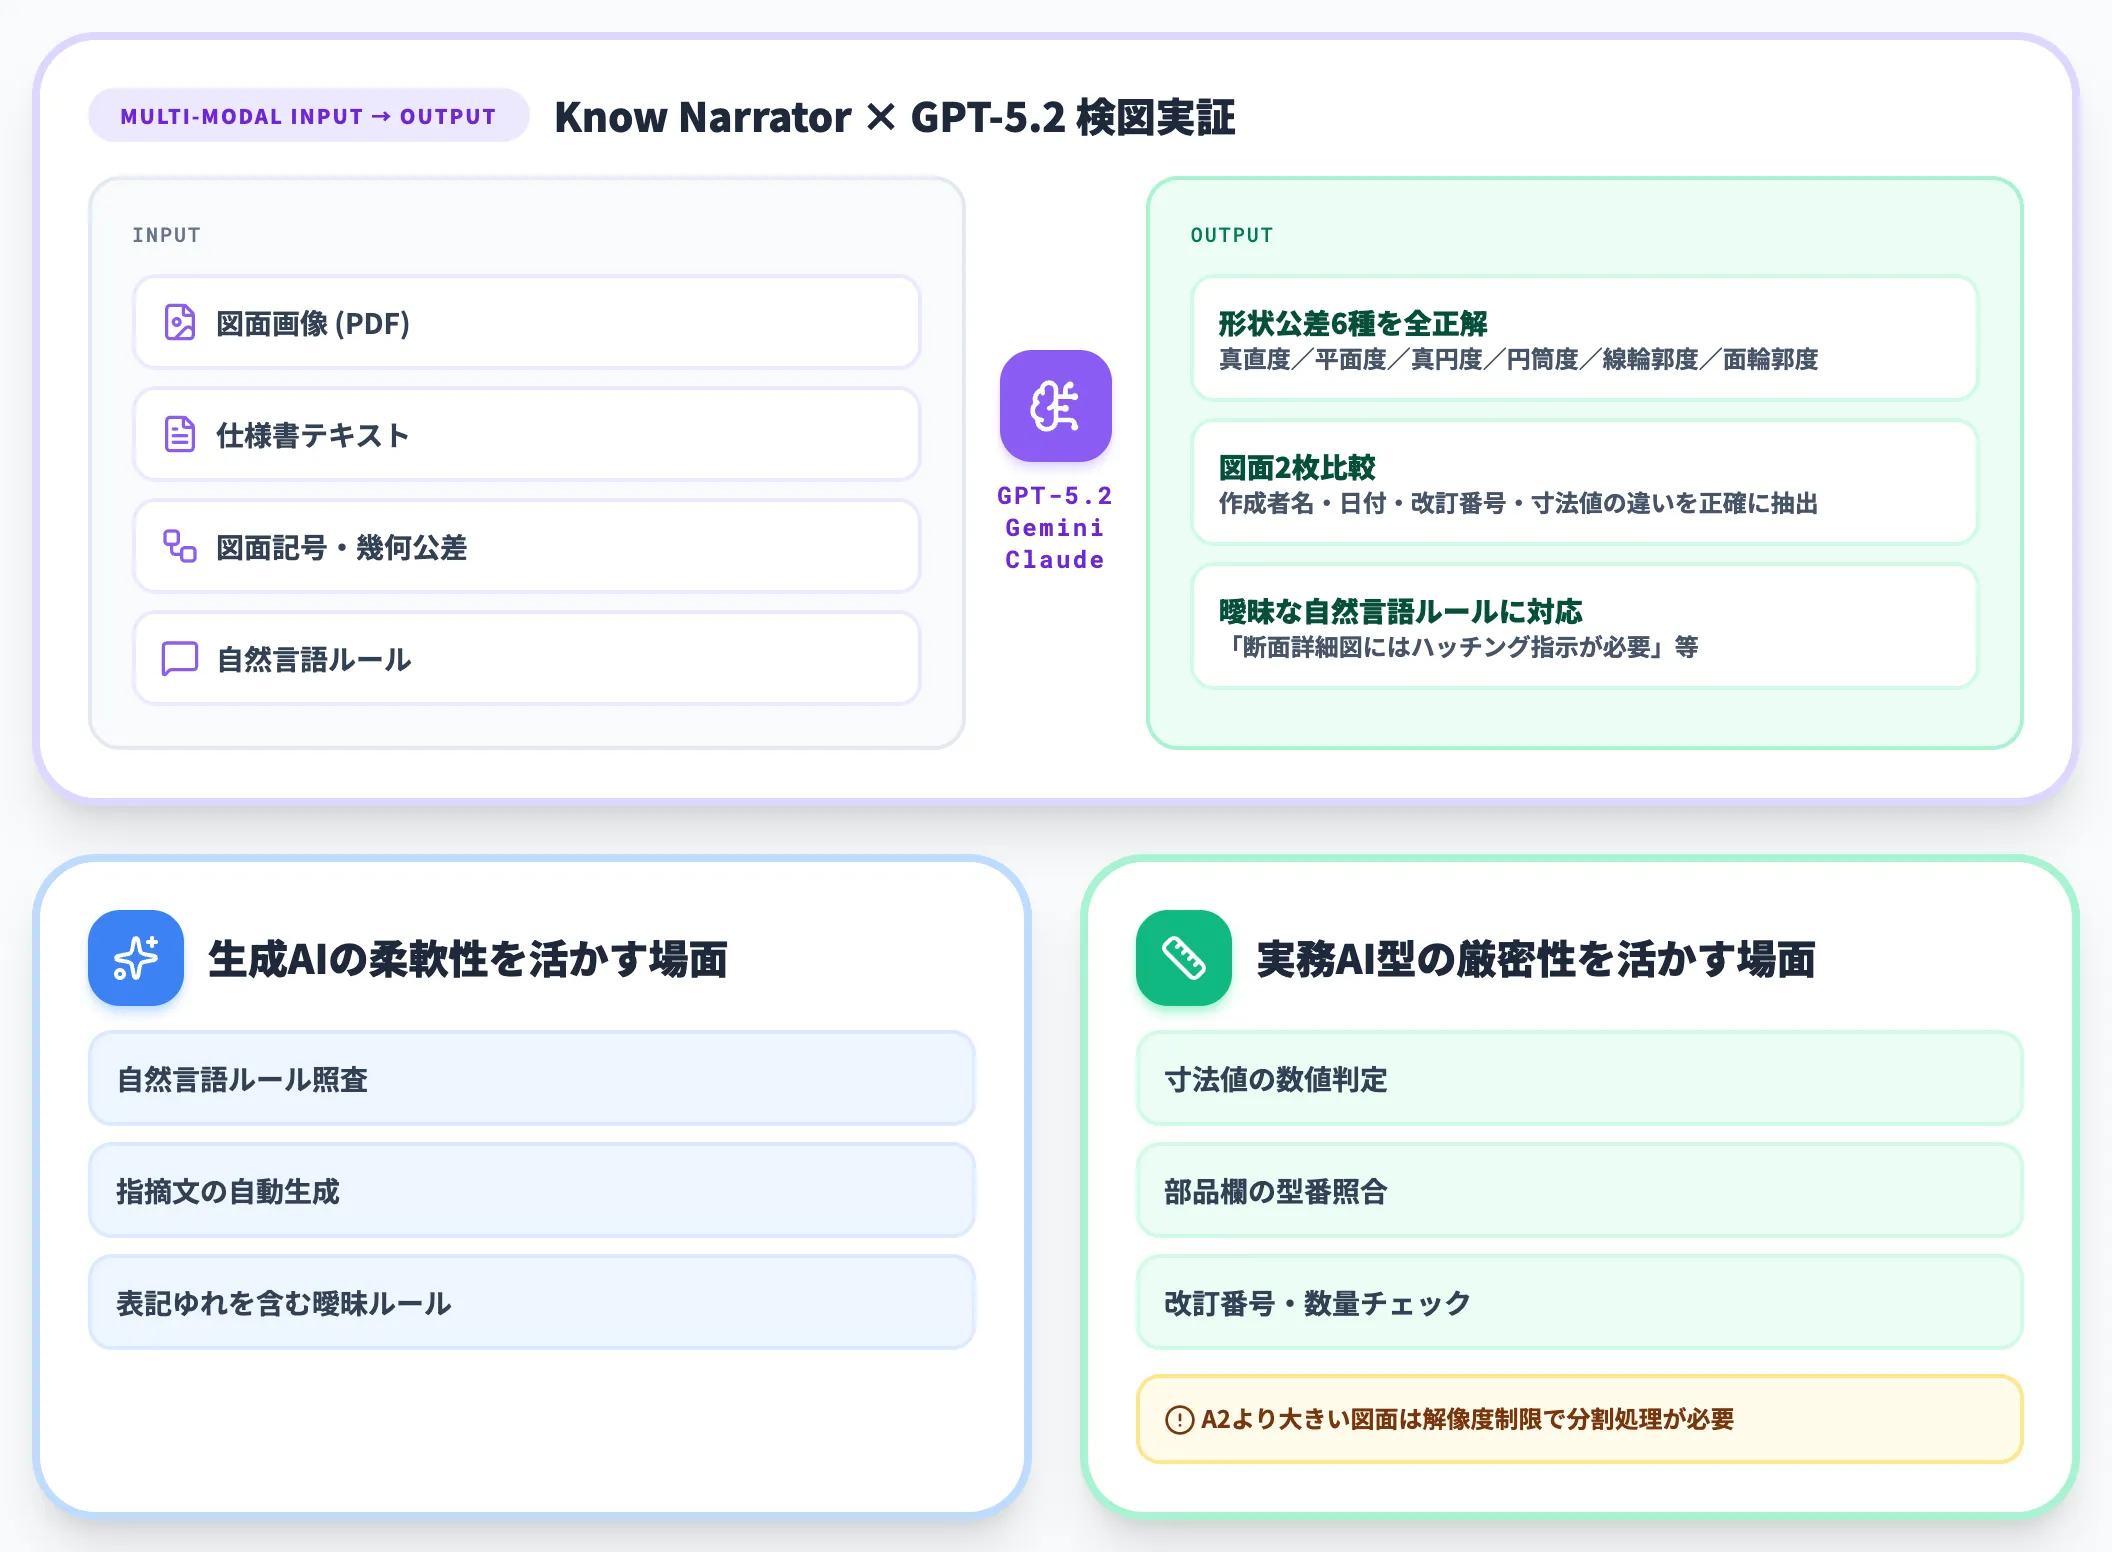
Task: Click the 生成AIの柔軟性を活かす場面 heading
Action: click(x=468, y=959)
